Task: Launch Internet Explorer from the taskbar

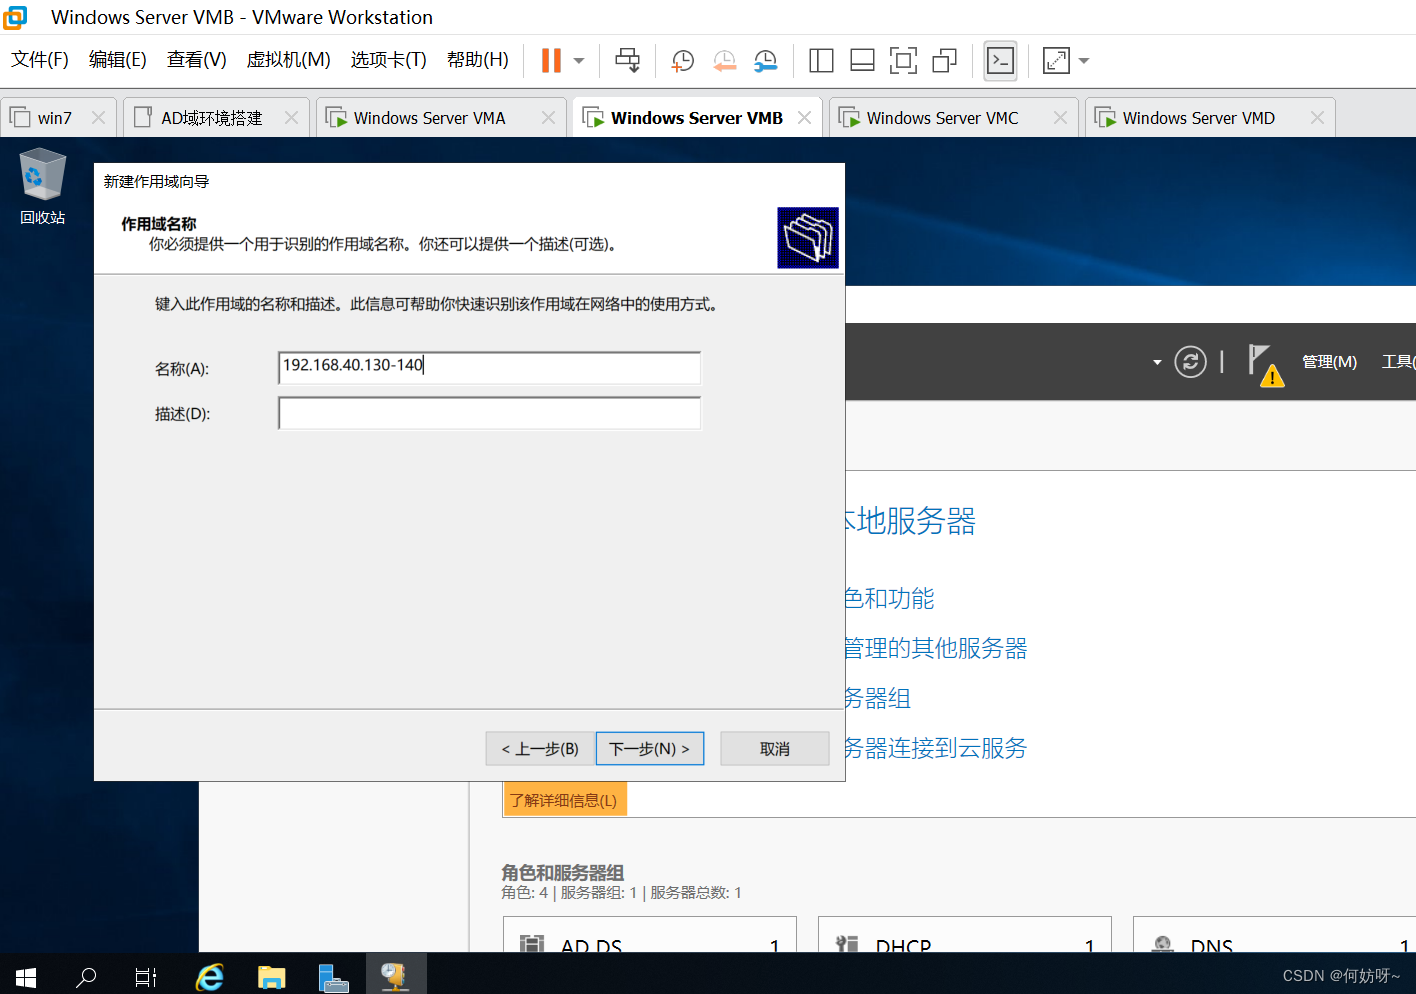Action: [x=209, y=976]
